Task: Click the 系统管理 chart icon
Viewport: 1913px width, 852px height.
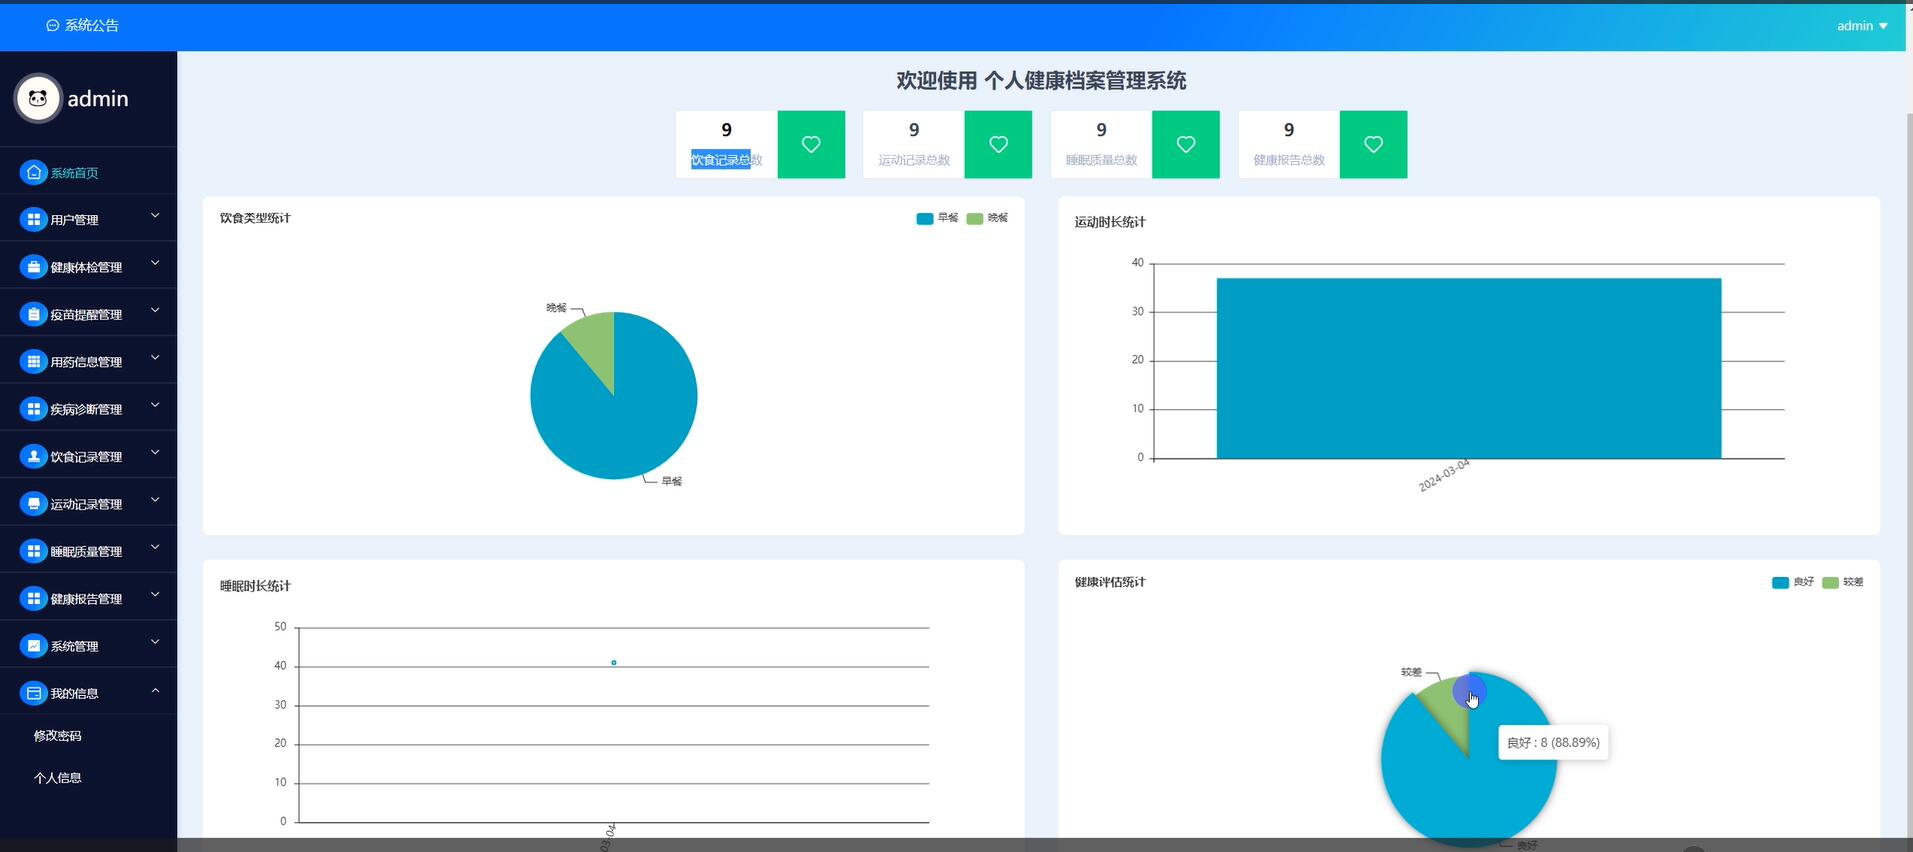Action: (x=34, y=646)
